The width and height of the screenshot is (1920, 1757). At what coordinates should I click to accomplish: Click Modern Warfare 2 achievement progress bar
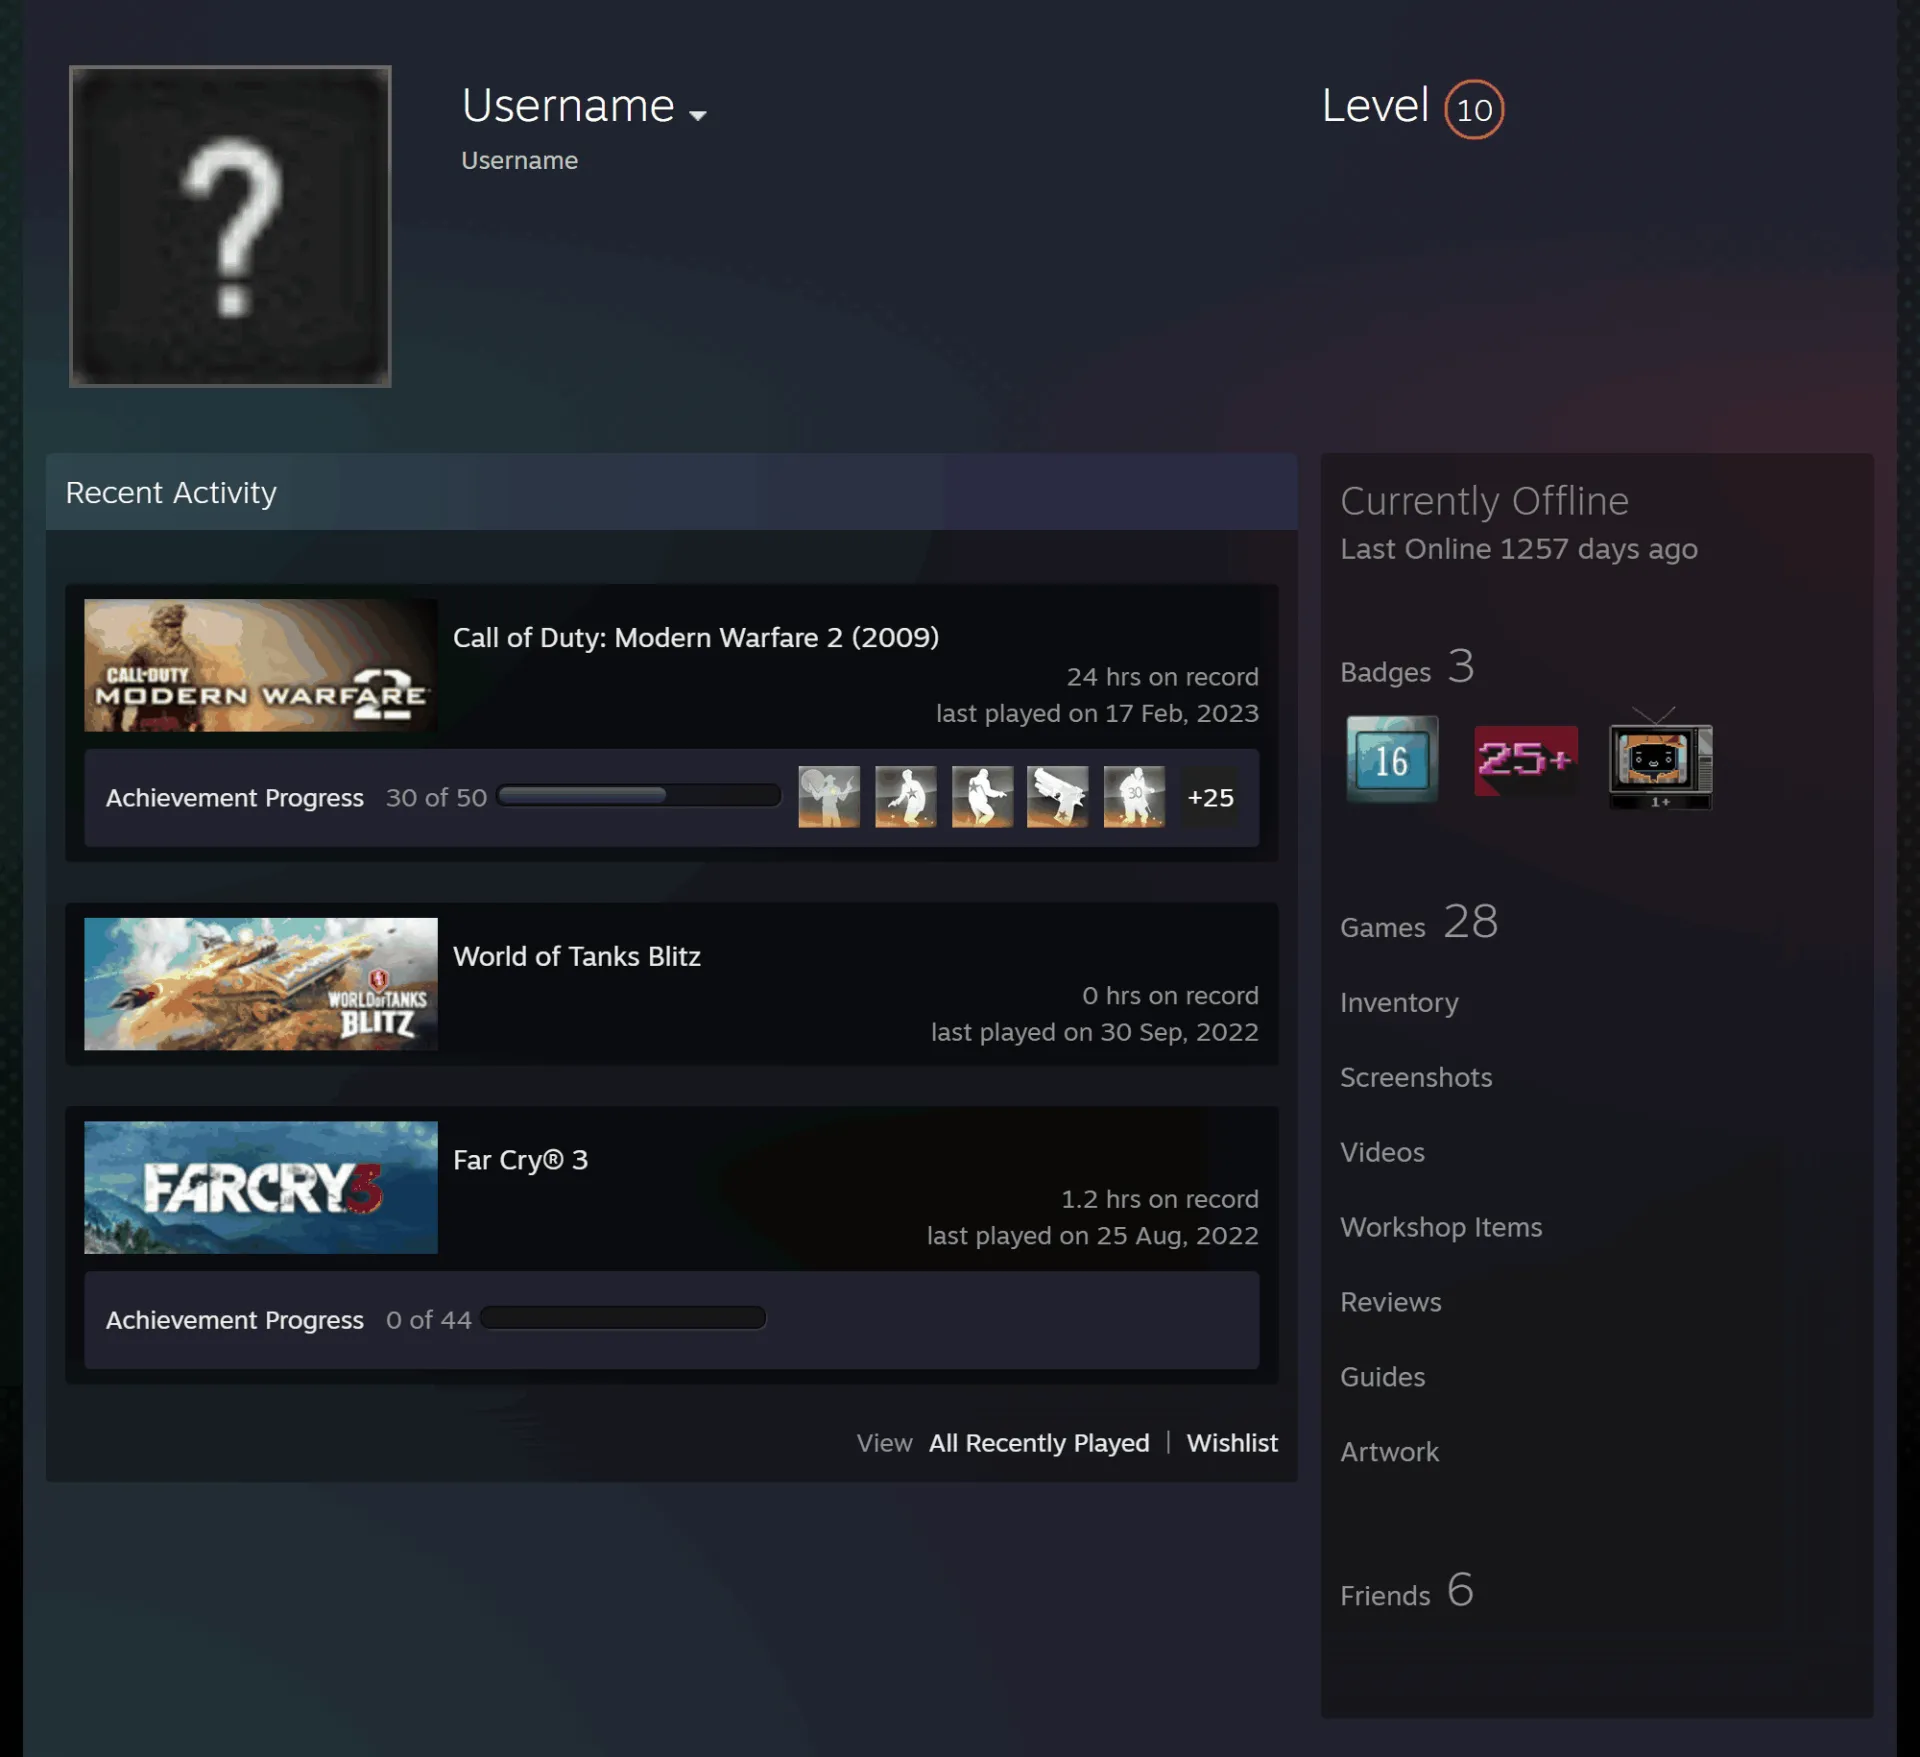(639, 796)
